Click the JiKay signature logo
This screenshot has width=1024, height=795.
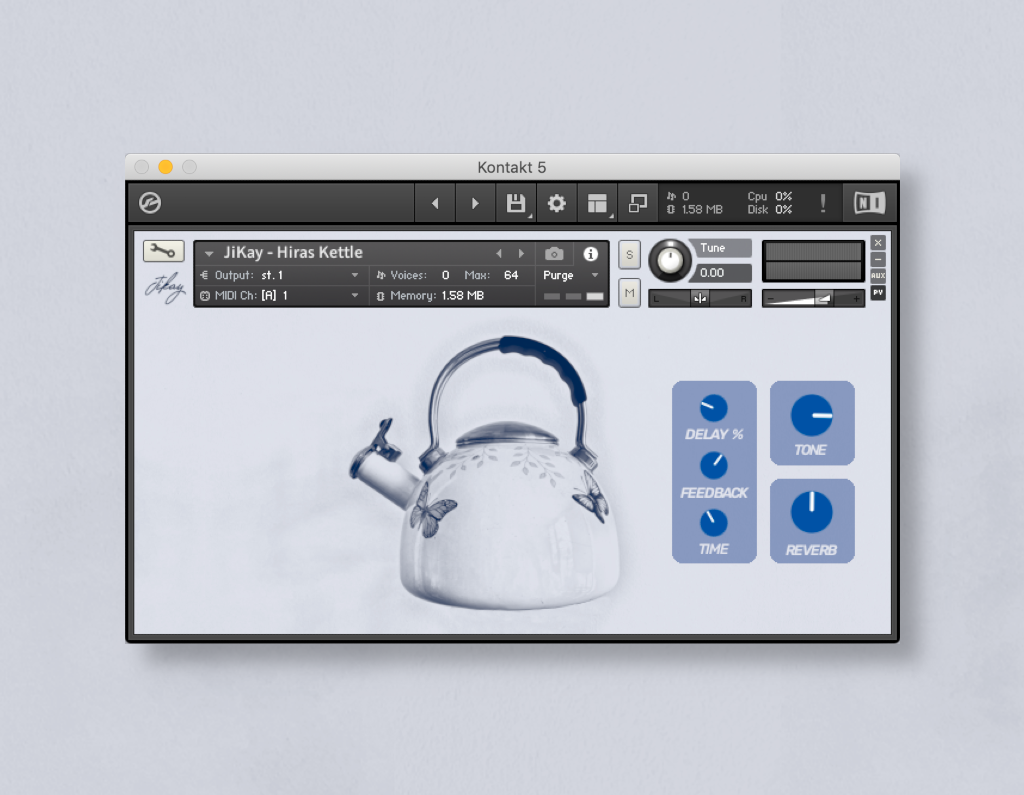[x=165, y=287]
